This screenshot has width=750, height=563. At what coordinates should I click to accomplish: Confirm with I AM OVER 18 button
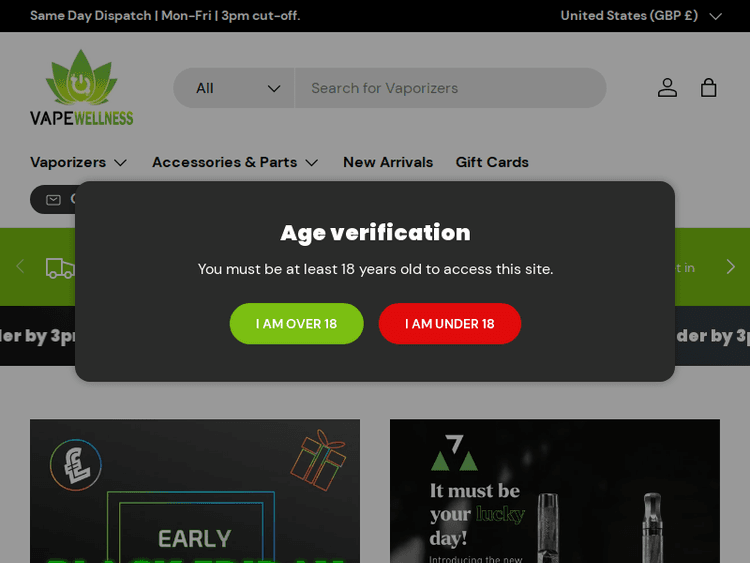click(x=296, y=324)
